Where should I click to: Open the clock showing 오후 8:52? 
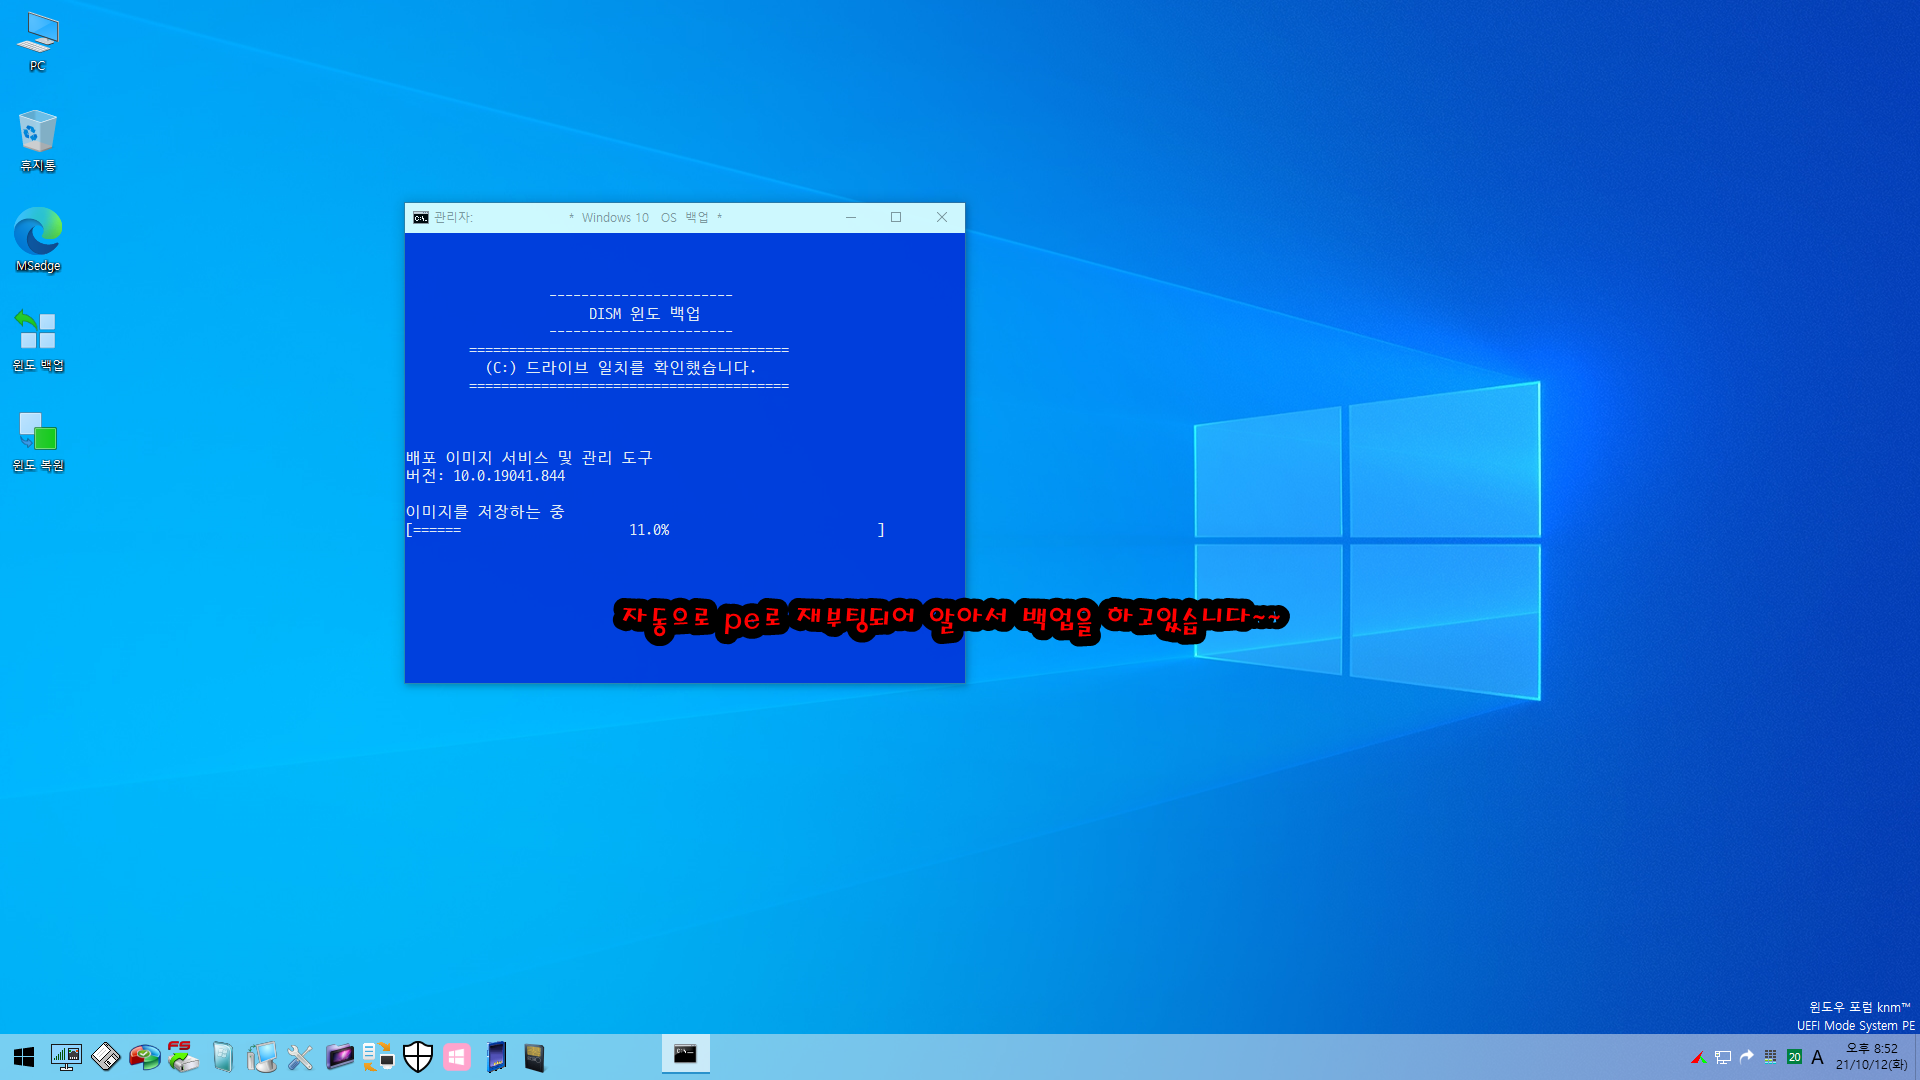coord(1871,1057)
